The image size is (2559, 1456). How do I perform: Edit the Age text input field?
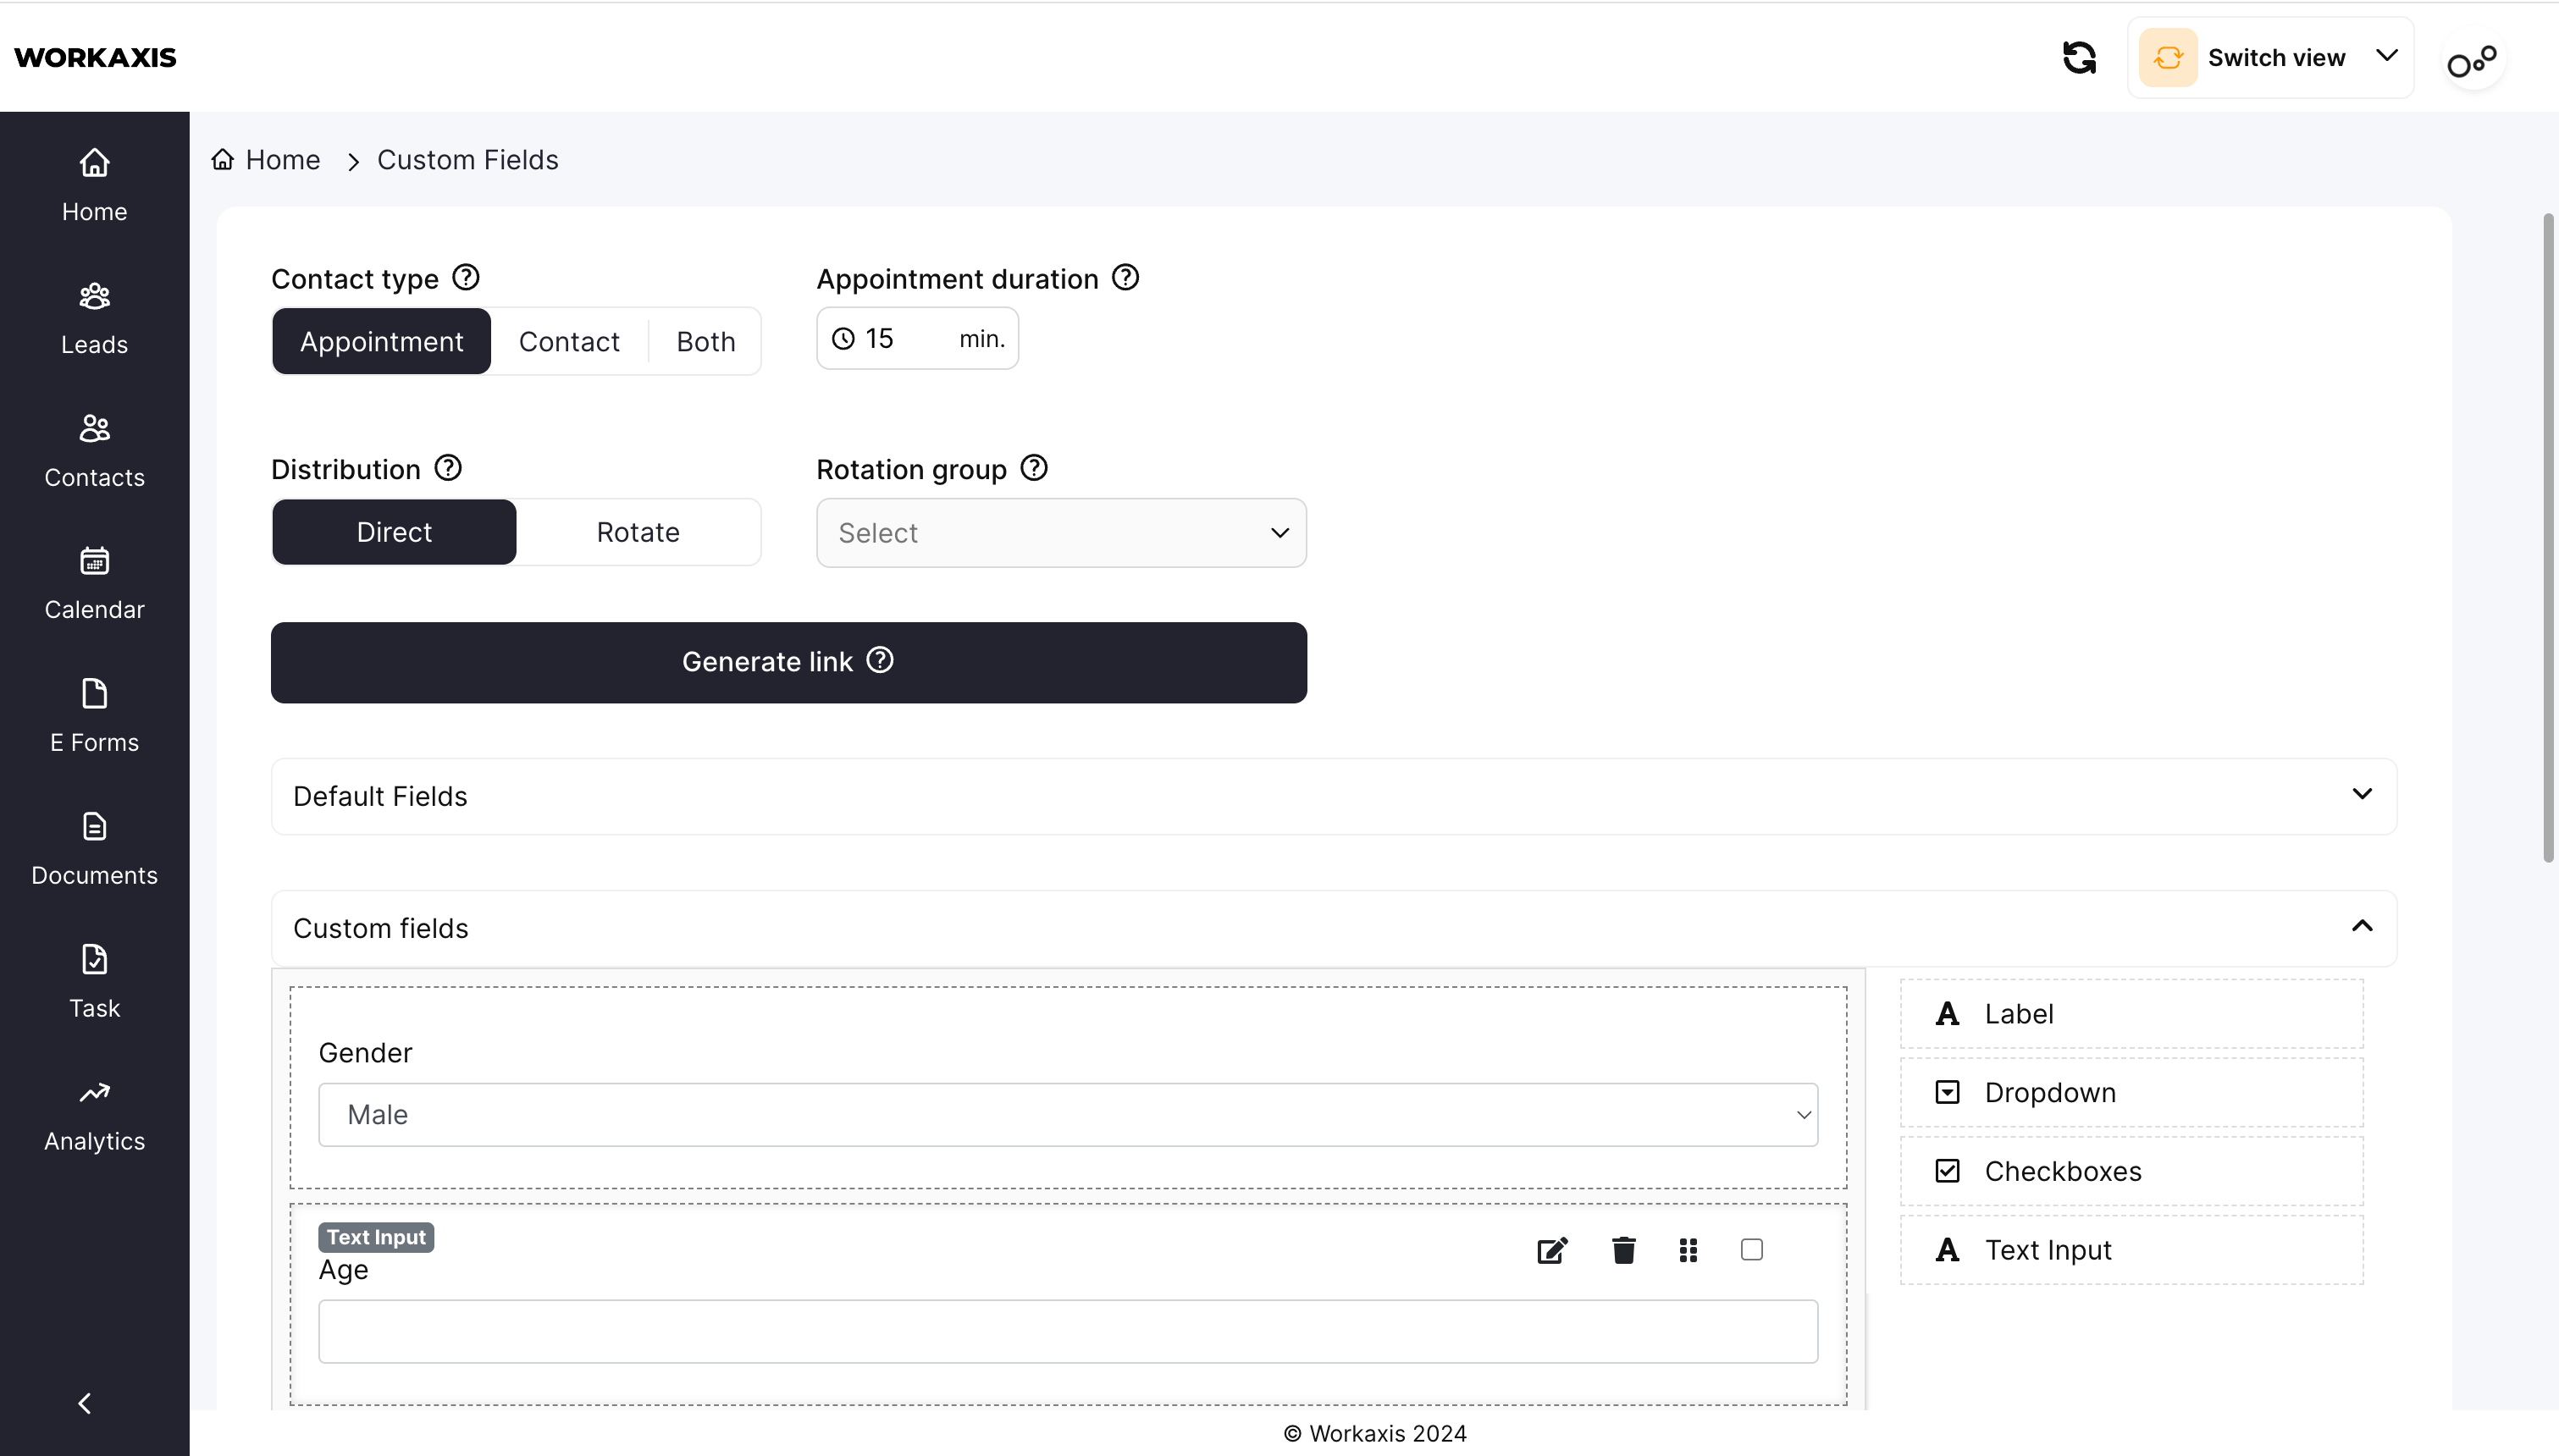(1551, 1250)
